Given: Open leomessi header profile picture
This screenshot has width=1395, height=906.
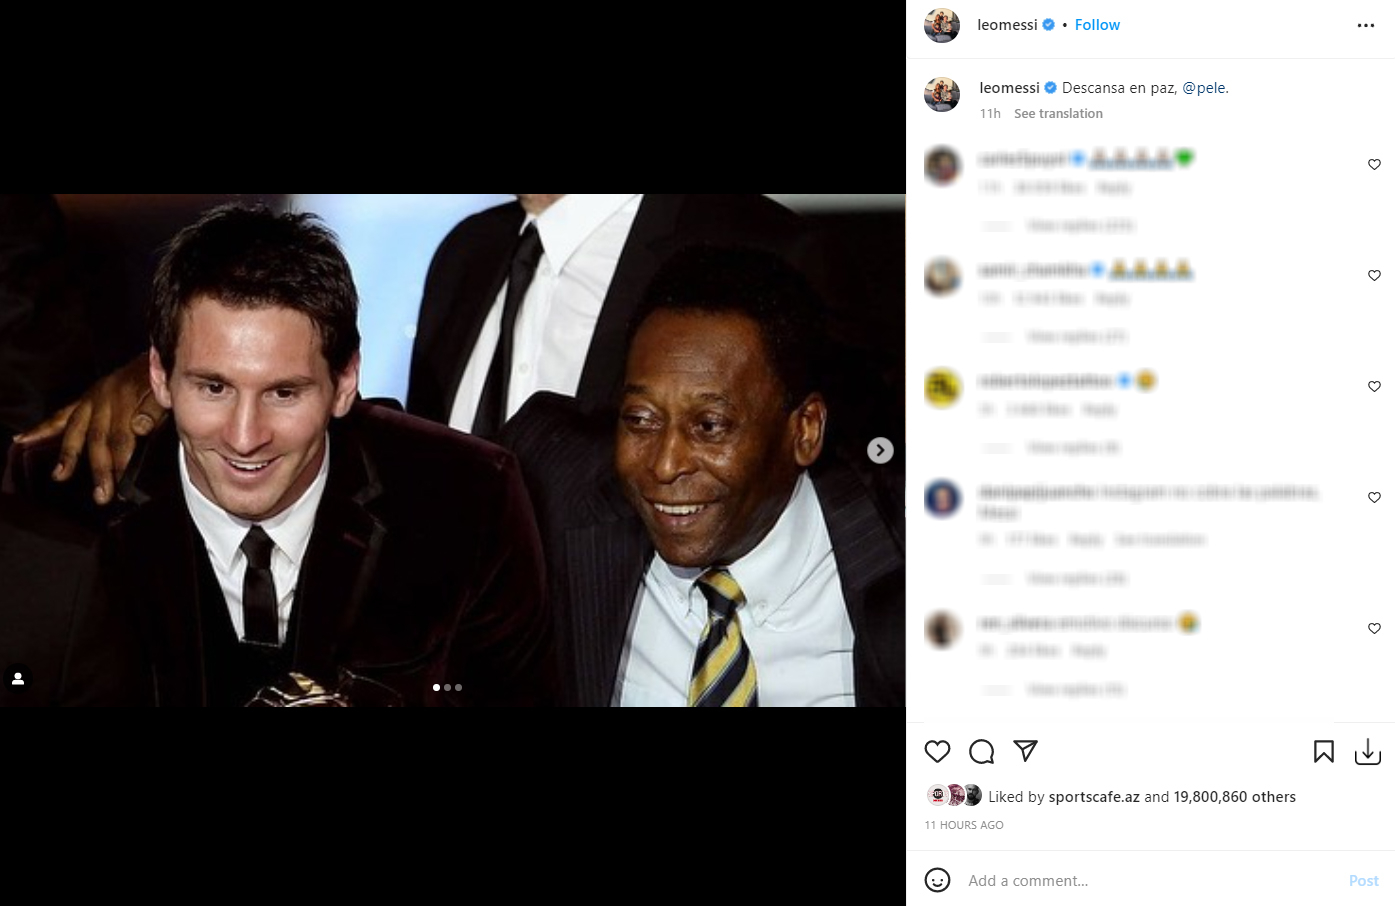Looking at the screenshot, I should [942, 25].
